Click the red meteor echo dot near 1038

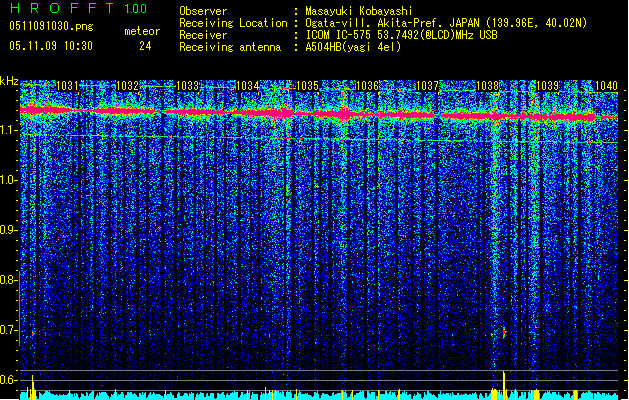(504, 332)
